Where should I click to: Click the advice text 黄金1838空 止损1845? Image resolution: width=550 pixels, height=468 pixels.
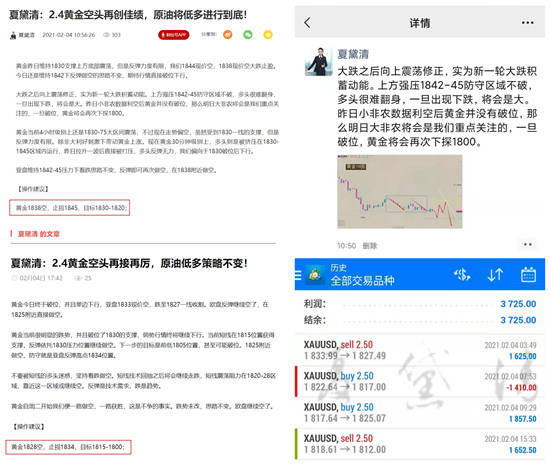(69, 208)
